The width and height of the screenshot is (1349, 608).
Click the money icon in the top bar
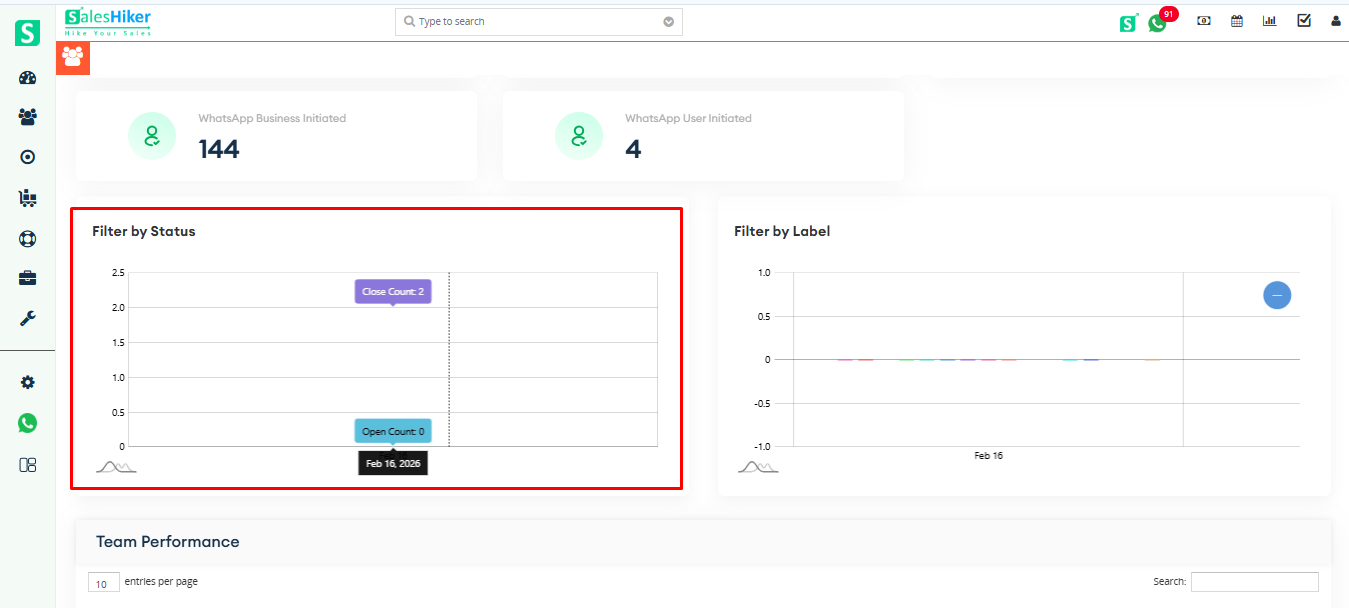click(1203, 20)
